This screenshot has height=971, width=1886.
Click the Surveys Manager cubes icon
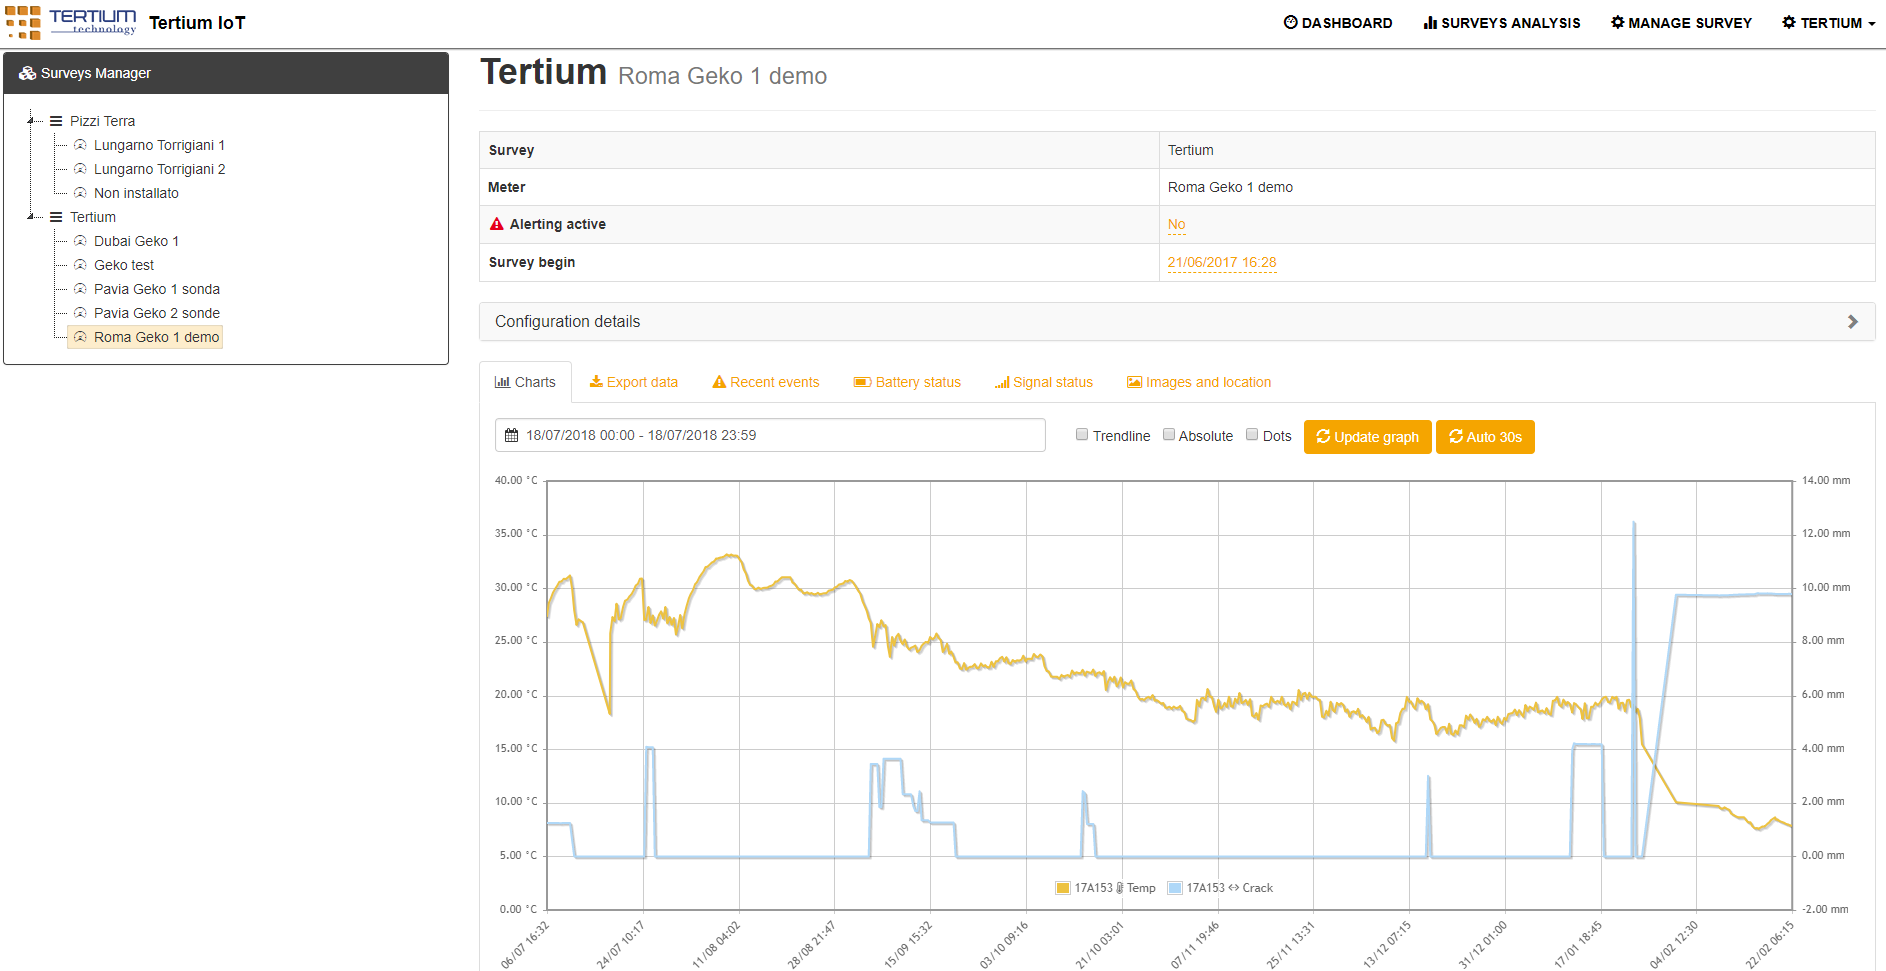(27, 73)
